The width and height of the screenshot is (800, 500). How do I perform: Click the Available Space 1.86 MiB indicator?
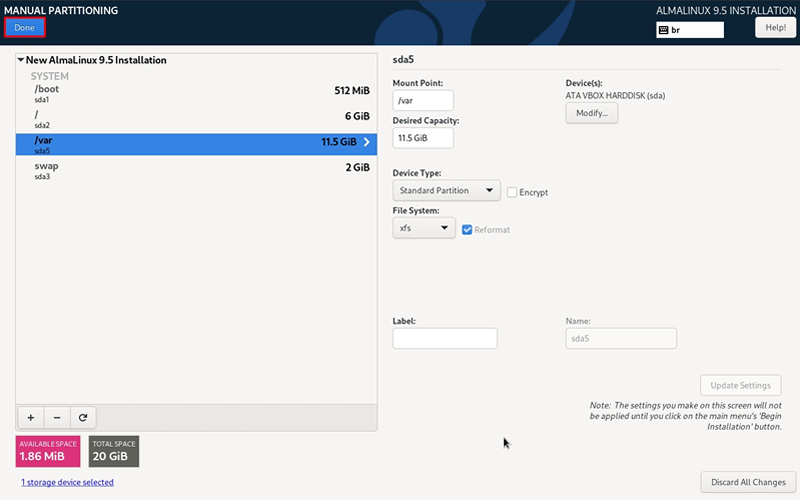tap(48, 451)
